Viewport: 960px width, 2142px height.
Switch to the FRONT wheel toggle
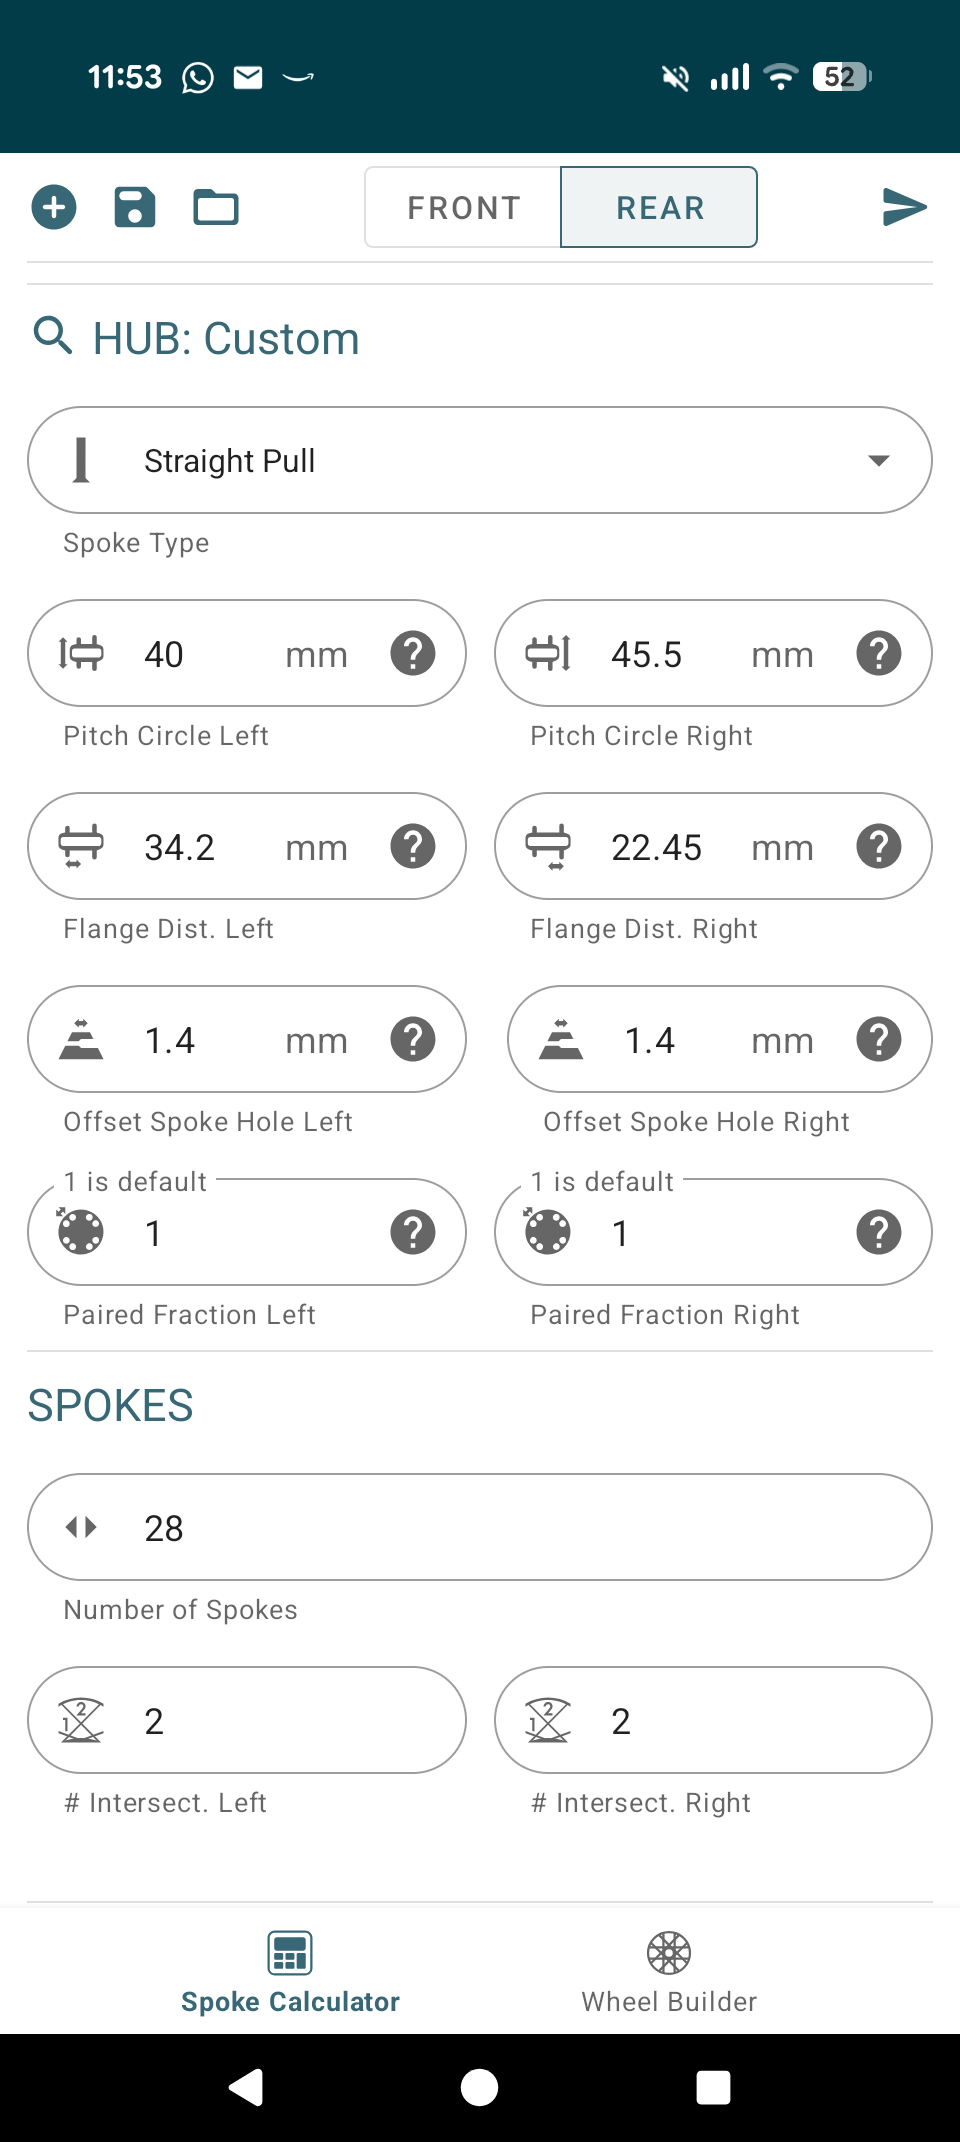coord(464,208)
